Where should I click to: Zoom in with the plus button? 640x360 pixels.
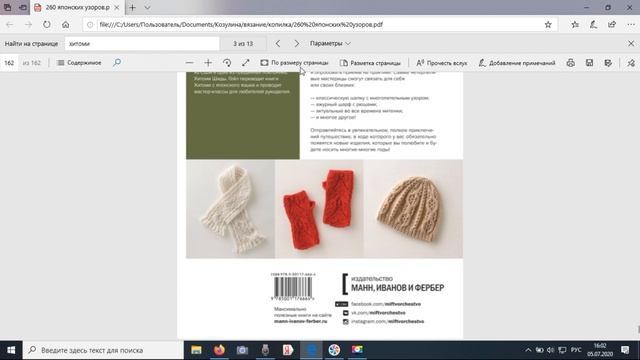(208, 63)
